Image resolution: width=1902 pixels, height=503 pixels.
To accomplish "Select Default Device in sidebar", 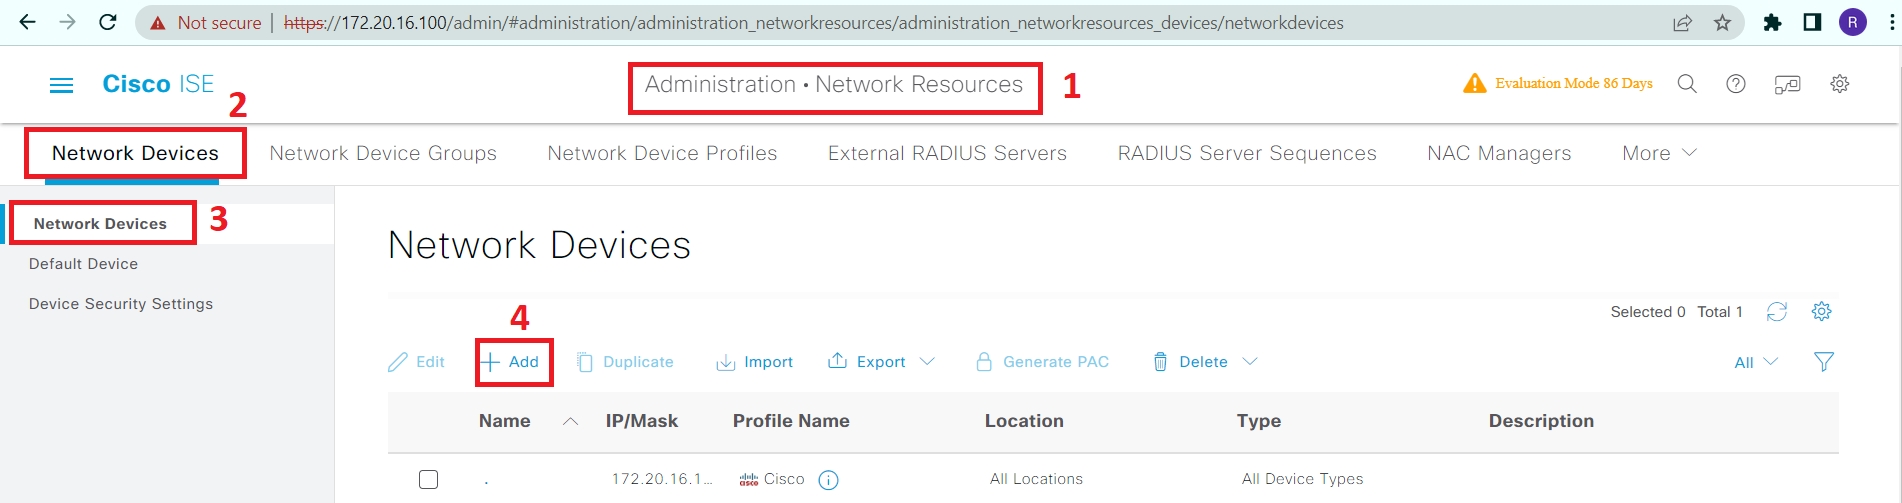I will tap(83, 264).
